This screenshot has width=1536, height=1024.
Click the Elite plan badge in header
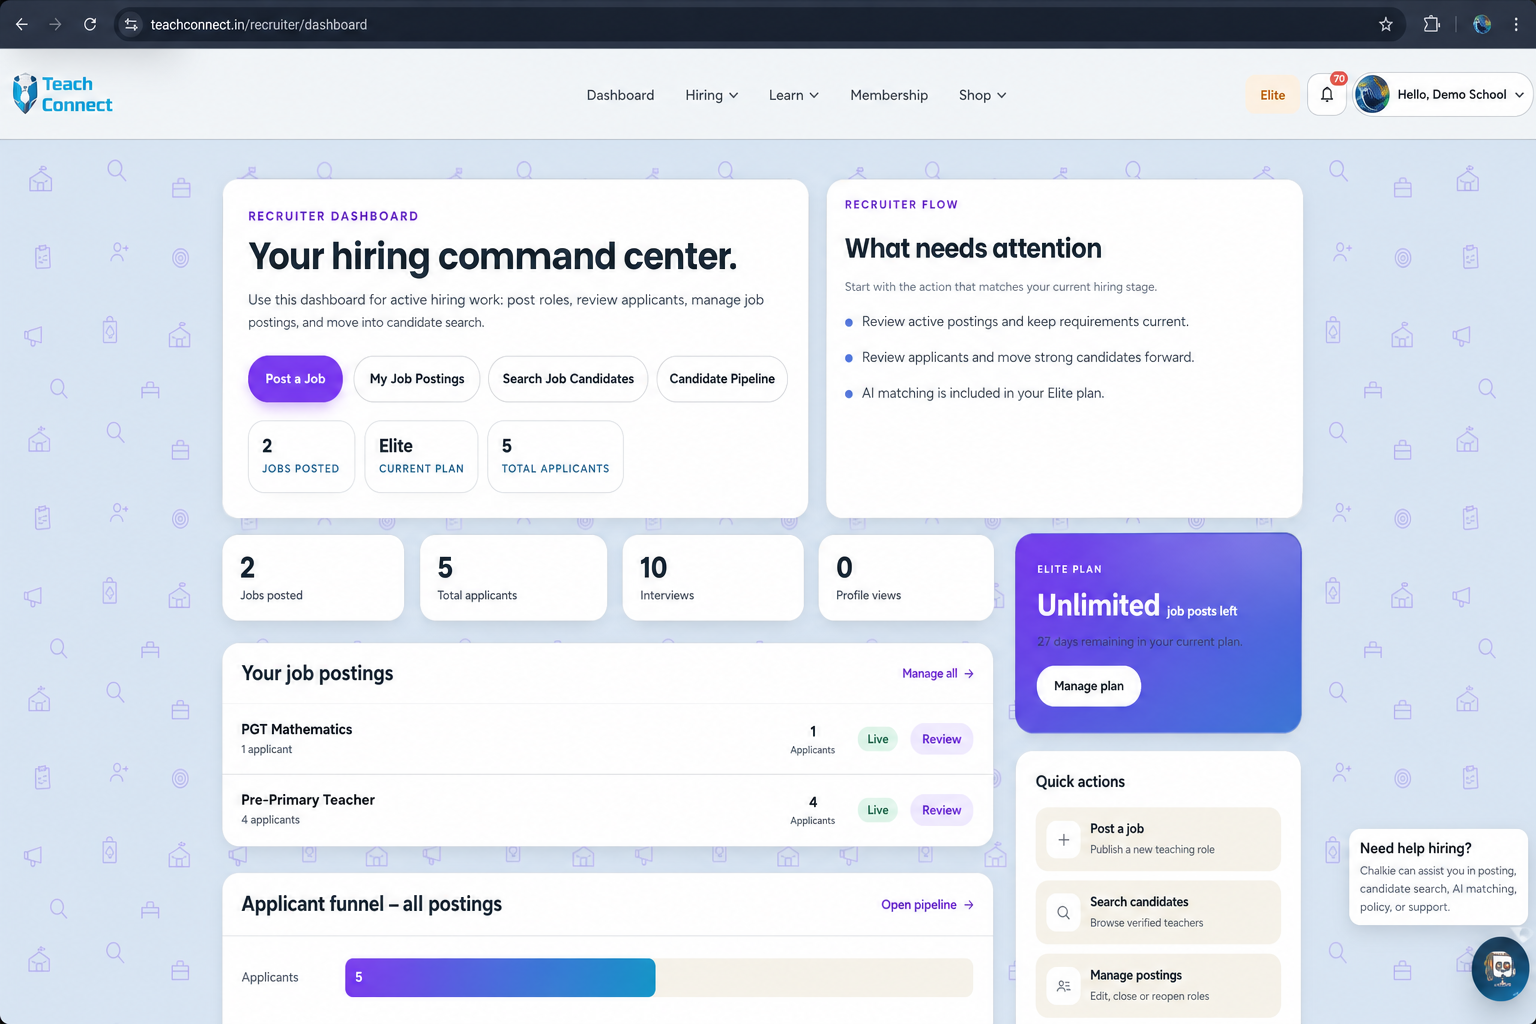(x=1272, y=95)
